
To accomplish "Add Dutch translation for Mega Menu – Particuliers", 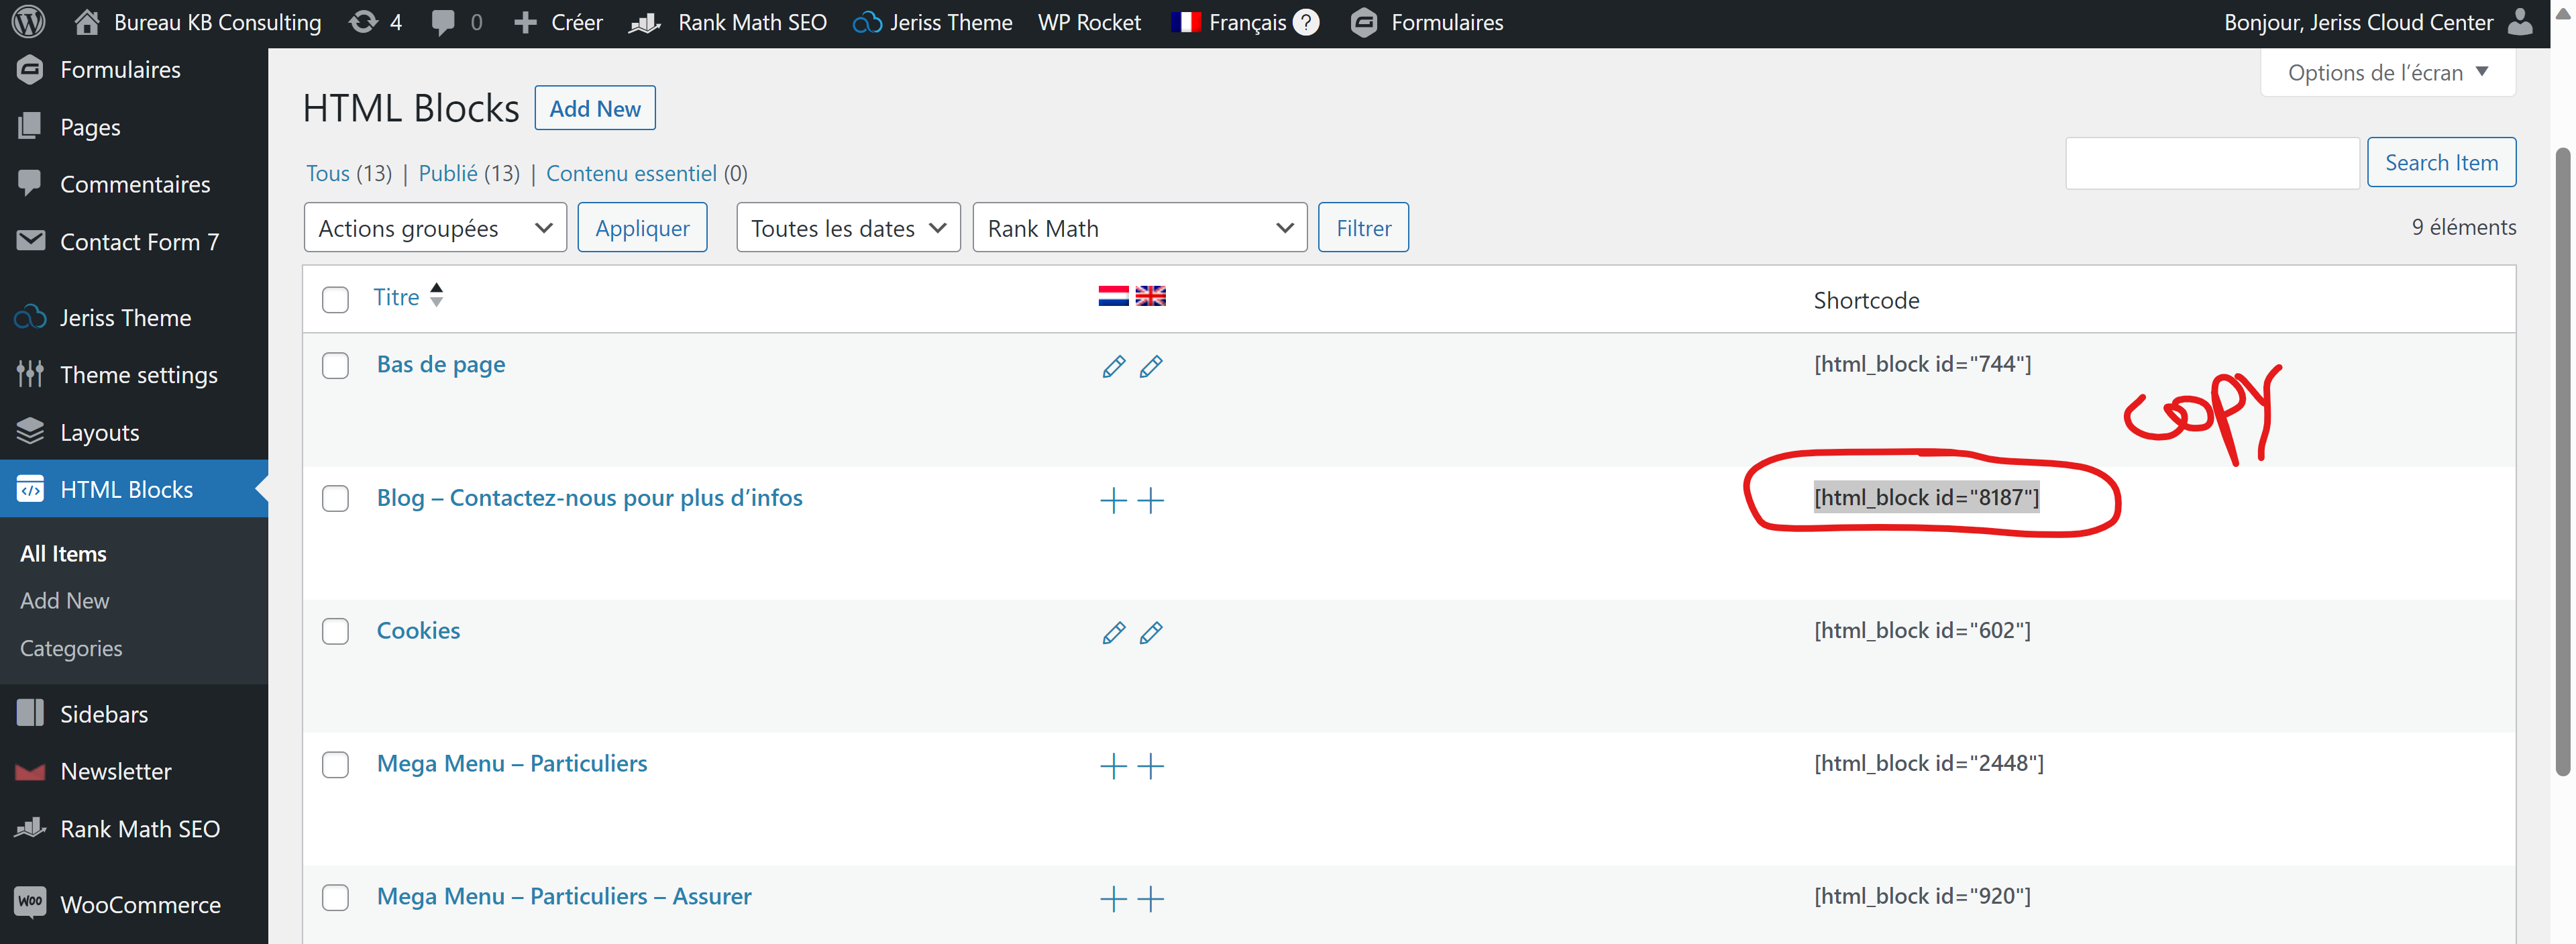I will [1113, 766].
